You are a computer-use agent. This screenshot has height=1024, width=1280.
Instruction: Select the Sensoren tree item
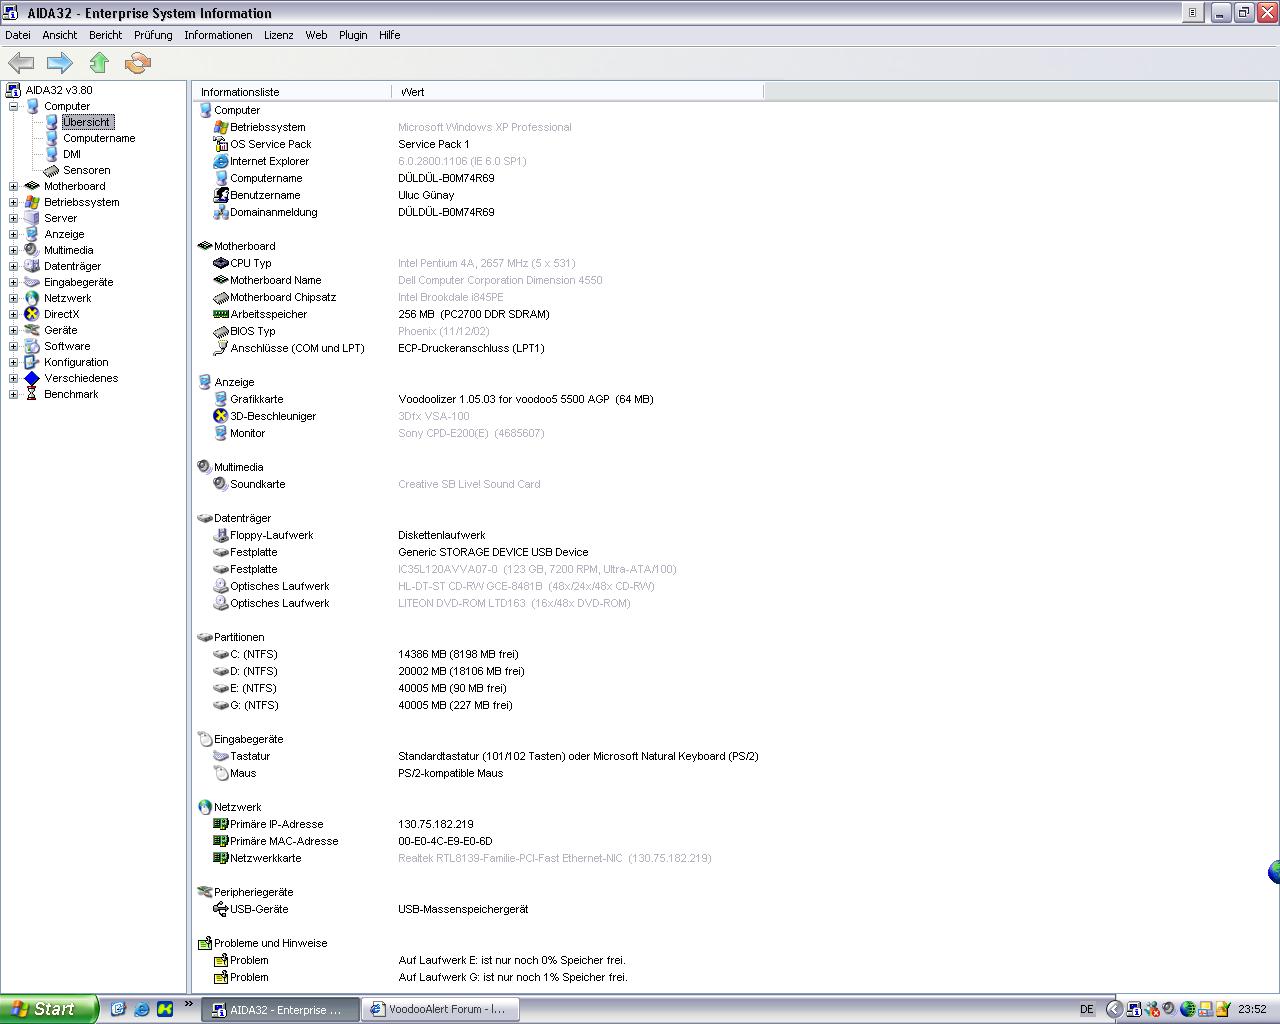point(87,170)
